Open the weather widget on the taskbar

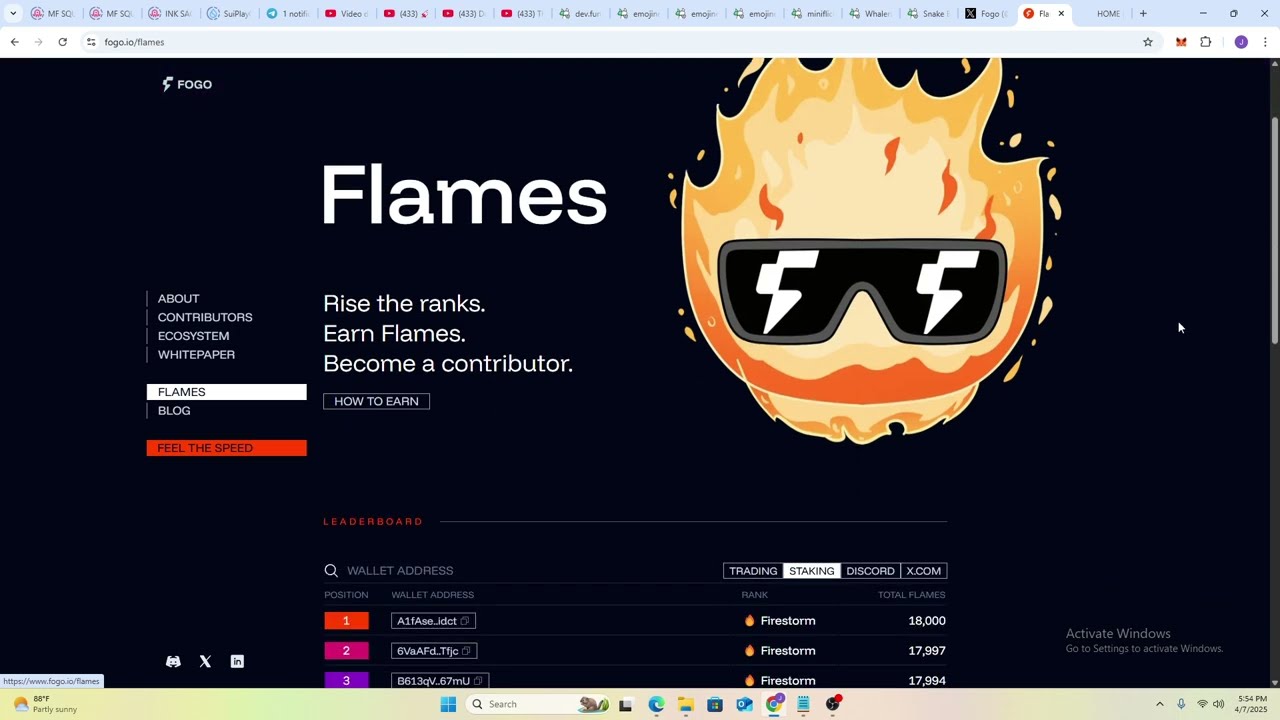(45, 704)
